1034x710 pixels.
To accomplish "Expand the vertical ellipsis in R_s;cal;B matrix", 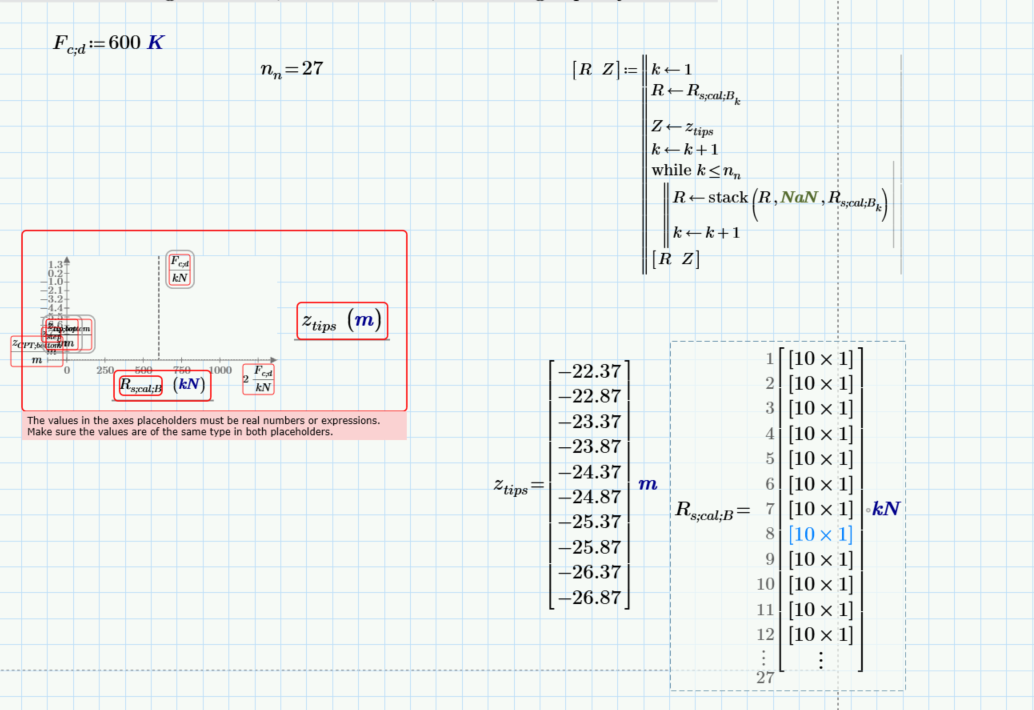I will 820,658.
